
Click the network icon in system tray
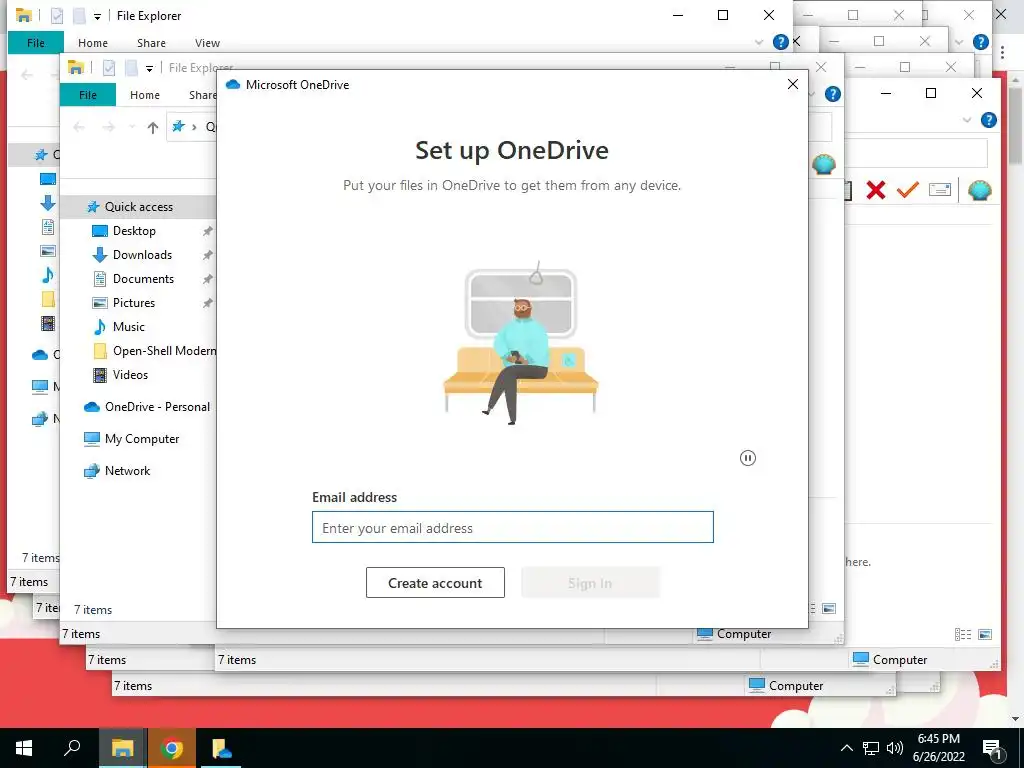tap(871, 748)
